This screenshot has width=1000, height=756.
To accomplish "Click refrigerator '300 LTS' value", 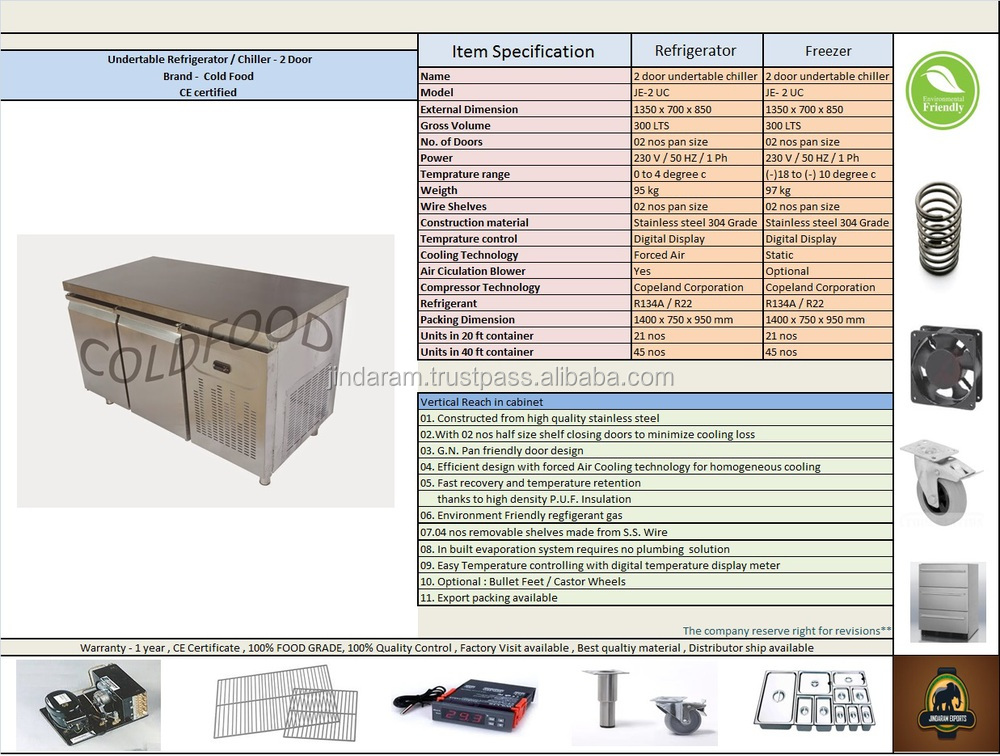I will 696,126.
